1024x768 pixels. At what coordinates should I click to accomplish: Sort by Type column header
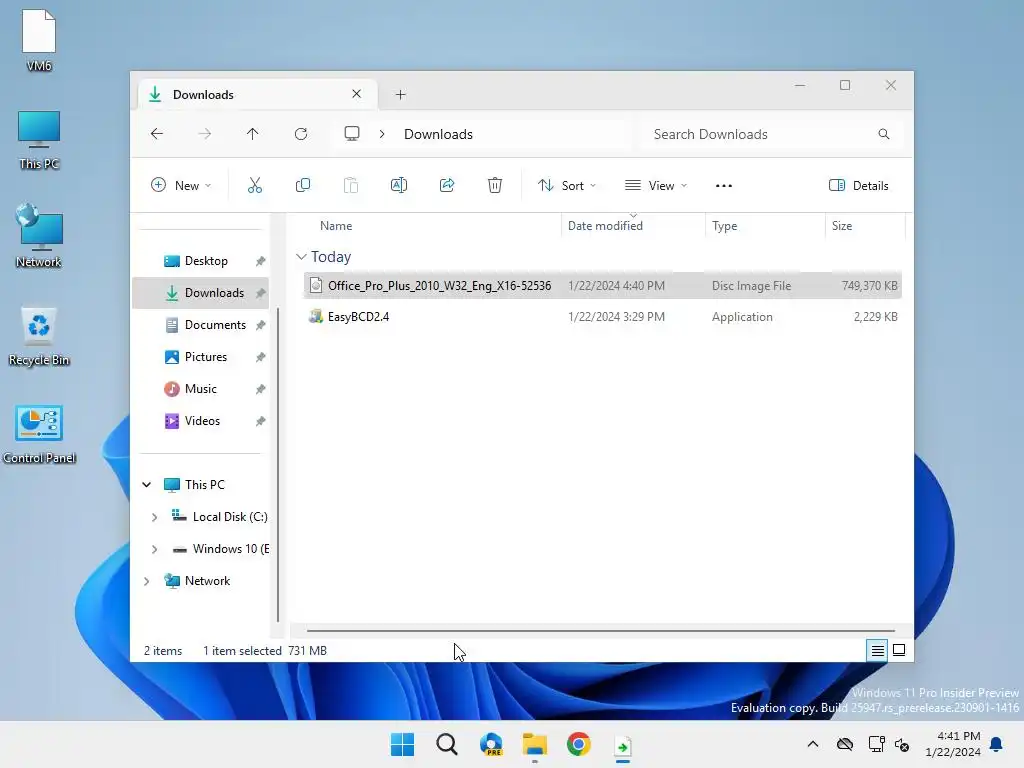pos(724,225)
